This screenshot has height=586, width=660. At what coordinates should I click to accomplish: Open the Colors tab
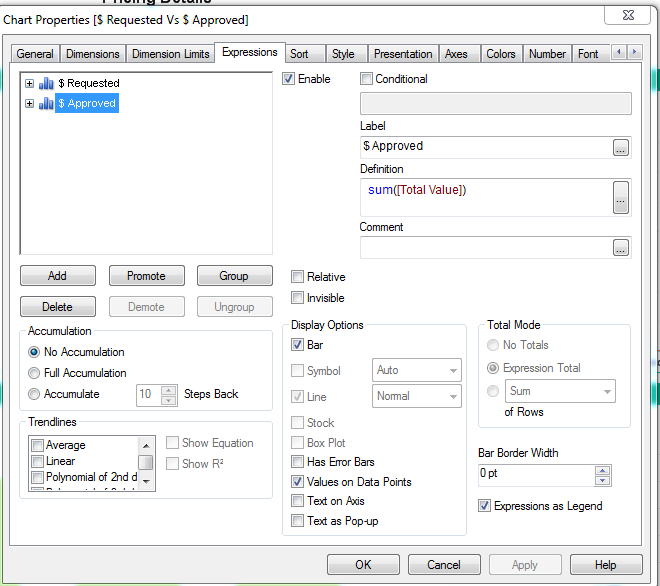[x=501, y=54]
